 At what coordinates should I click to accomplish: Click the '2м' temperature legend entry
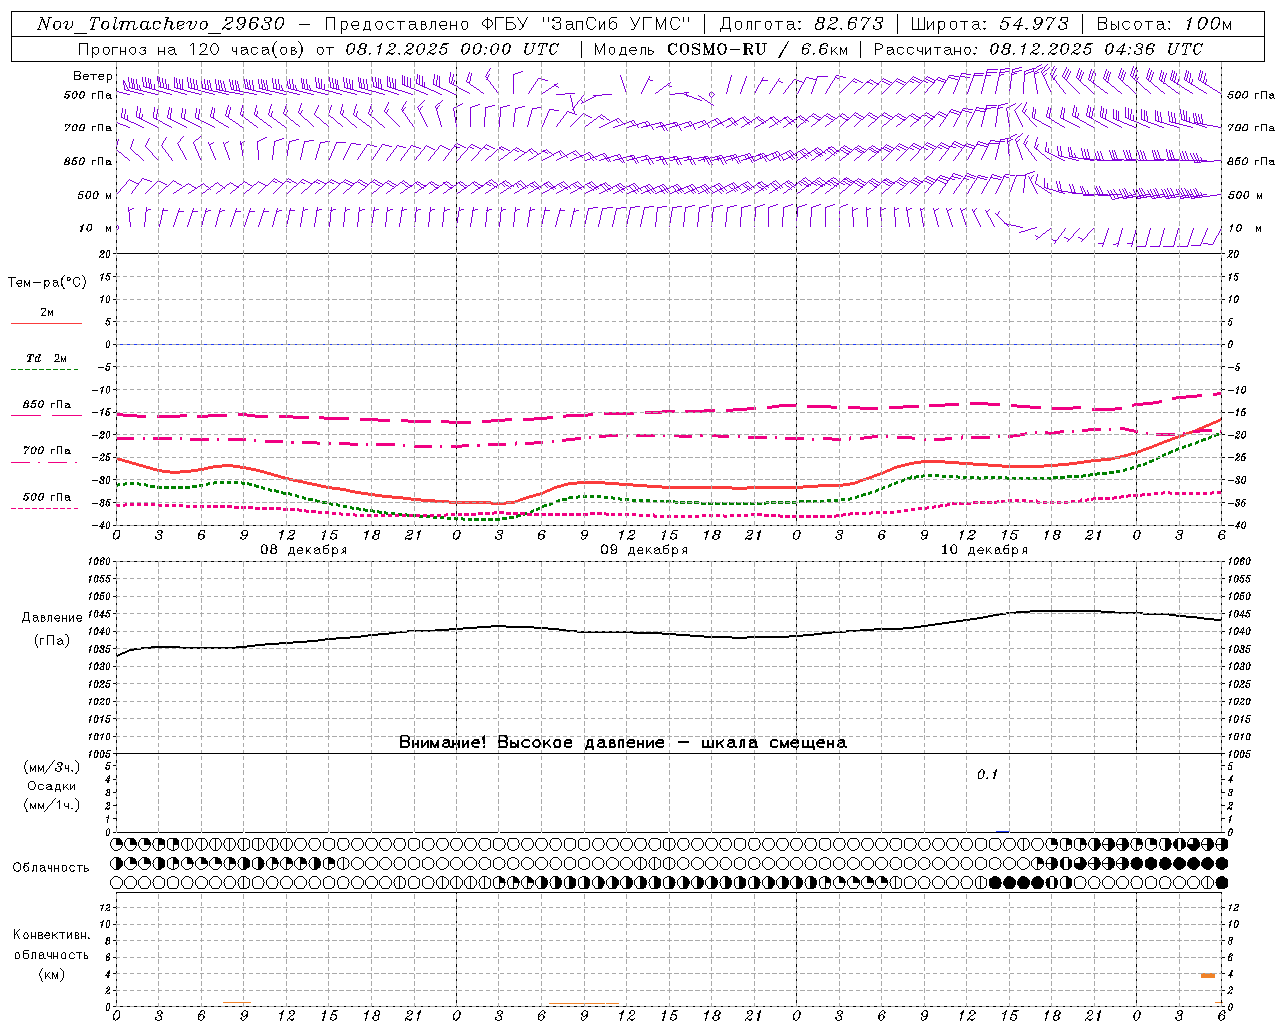pos(47,313)
